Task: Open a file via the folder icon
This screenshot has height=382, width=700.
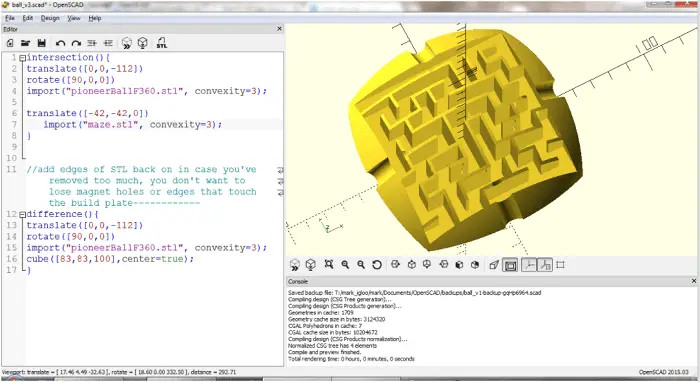Action: [x=25, y=43]
